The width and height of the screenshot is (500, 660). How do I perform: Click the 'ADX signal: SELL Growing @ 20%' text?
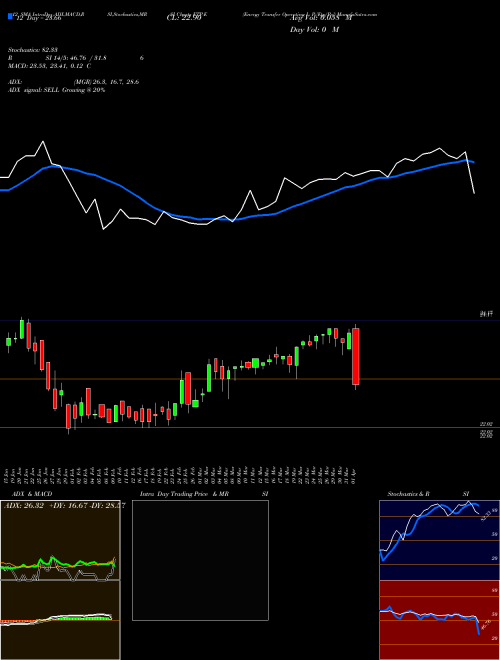56,90
